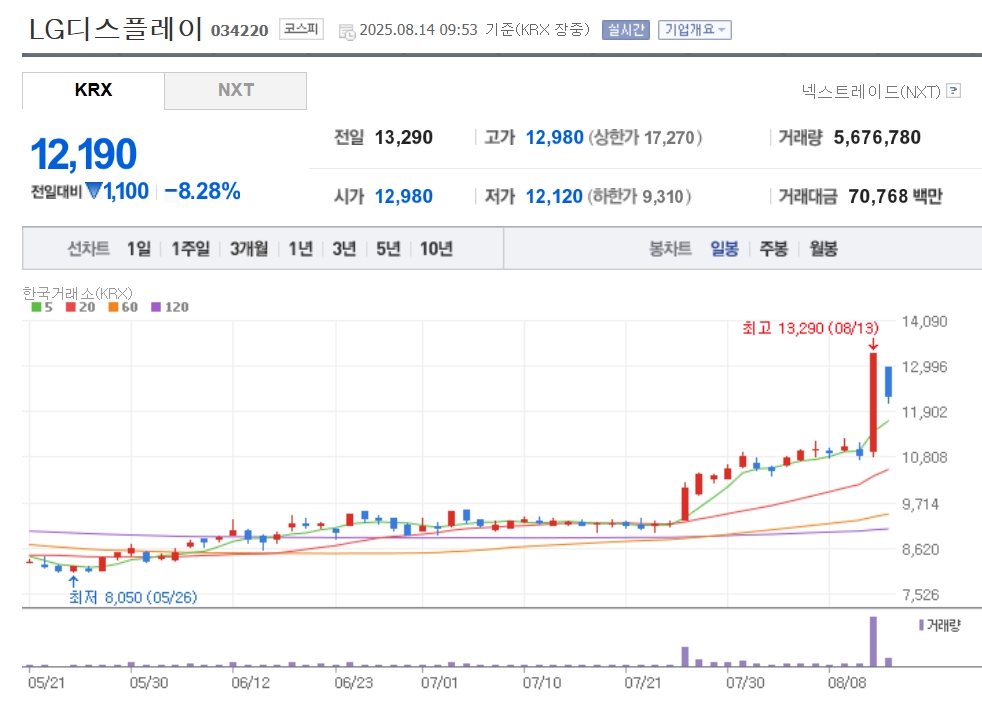Image resolution: width=982 pixels, height=704 pixels.
Task: Click the blue down-triangle price change indicator
Action: coord(94,190)
